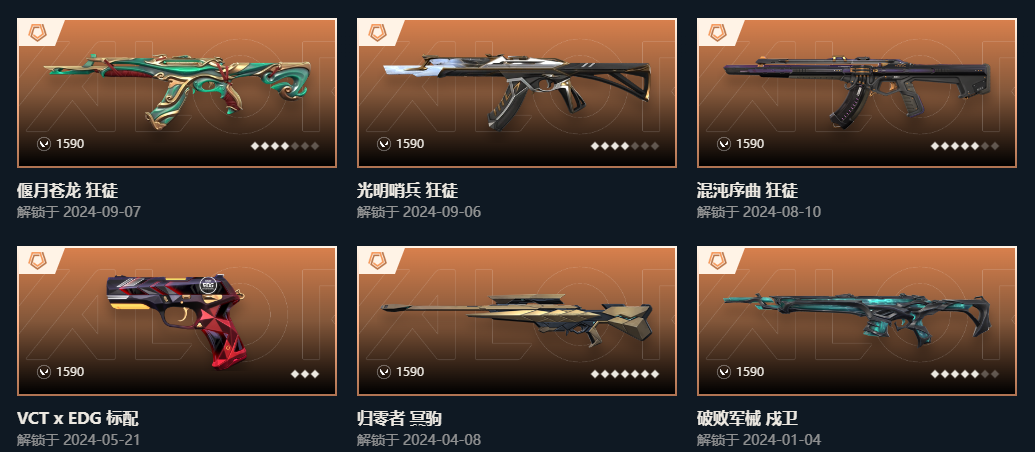Image resolution: width=1035 pixels, height=452 pixels.
Task: Open the 混沌序曲 狂徒 title link
Action: [x=747, y=191]
